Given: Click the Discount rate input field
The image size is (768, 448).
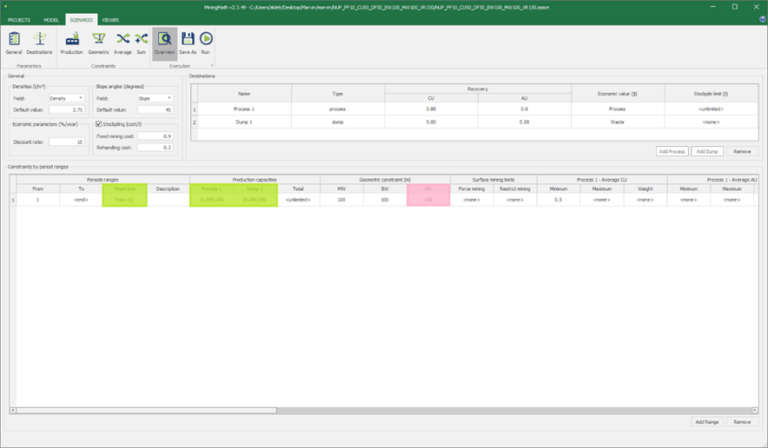Looking at the screenshot, I should (65, 142).
